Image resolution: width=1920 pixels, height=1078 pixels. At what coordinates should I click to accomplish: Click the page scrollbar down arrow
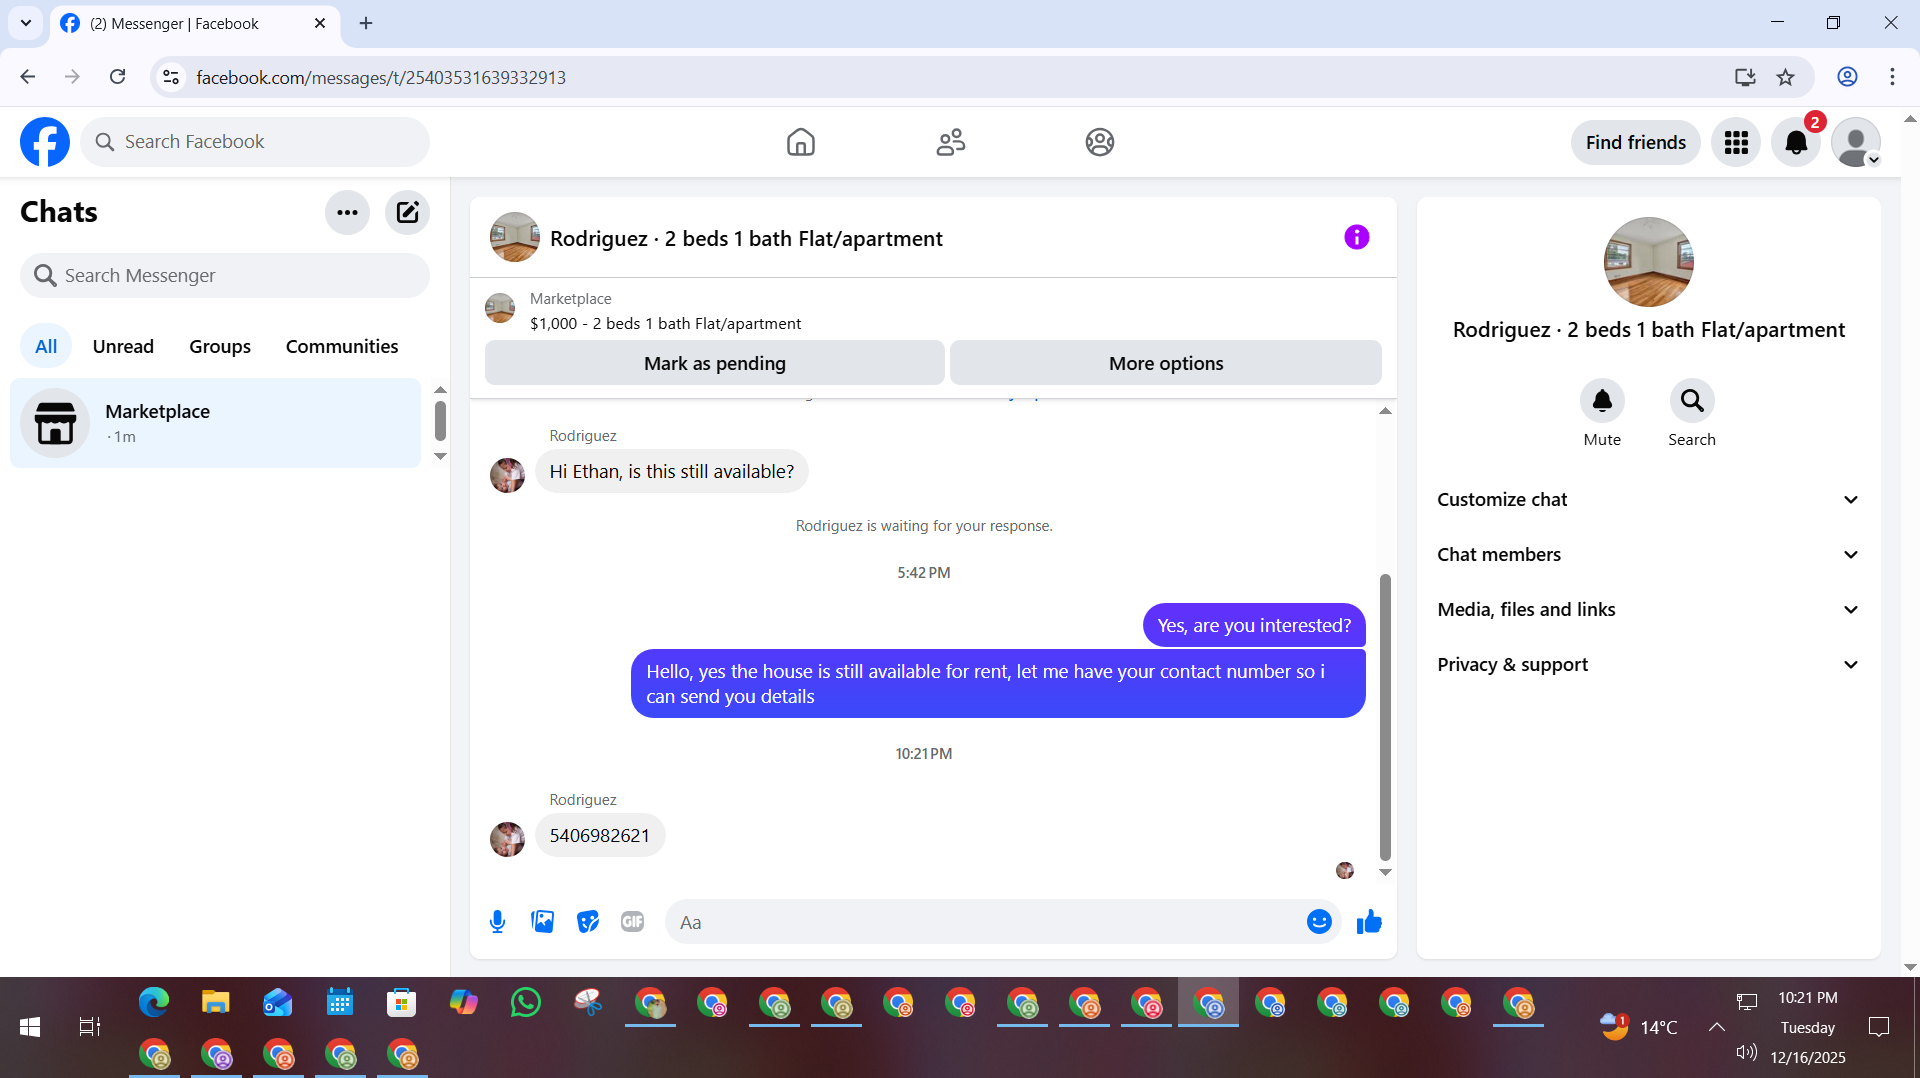pyautogui.click(x=1910, y=967)
